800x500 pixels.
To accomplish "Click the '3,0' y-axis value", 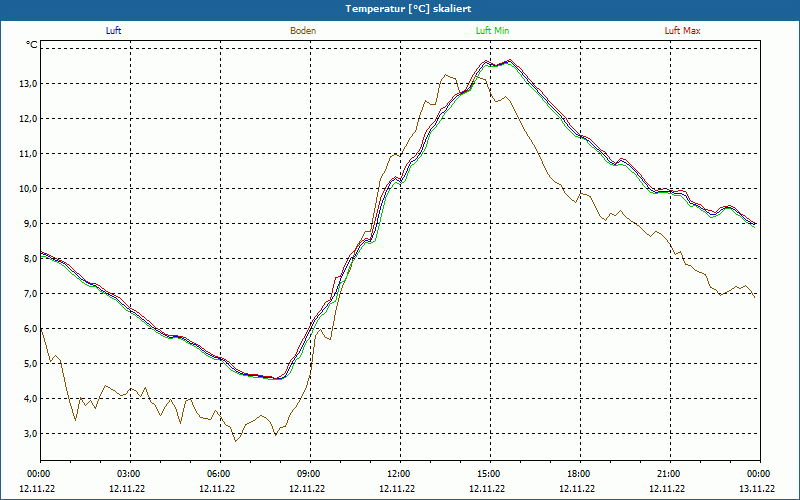I will click(x=30, y=434).
